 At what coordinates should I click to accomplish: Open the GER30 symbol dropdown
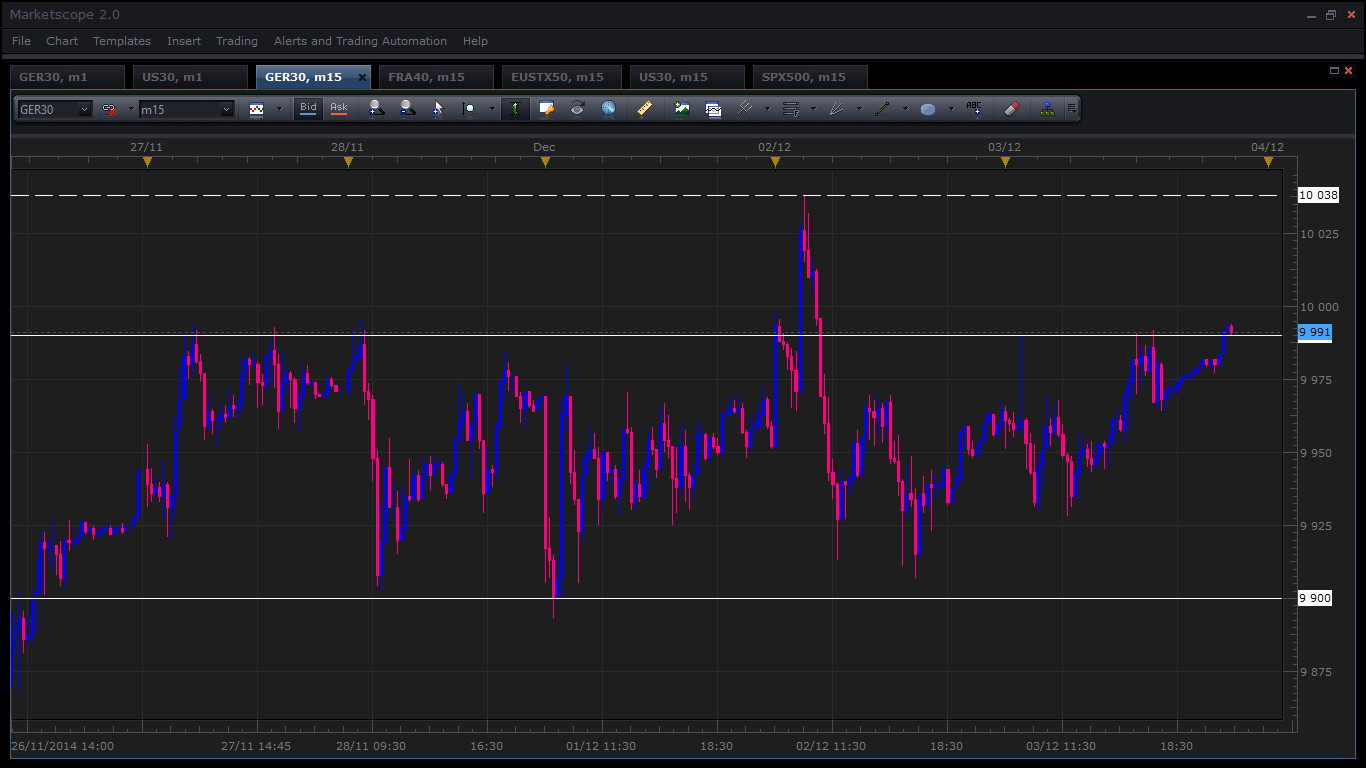point(84,109)
